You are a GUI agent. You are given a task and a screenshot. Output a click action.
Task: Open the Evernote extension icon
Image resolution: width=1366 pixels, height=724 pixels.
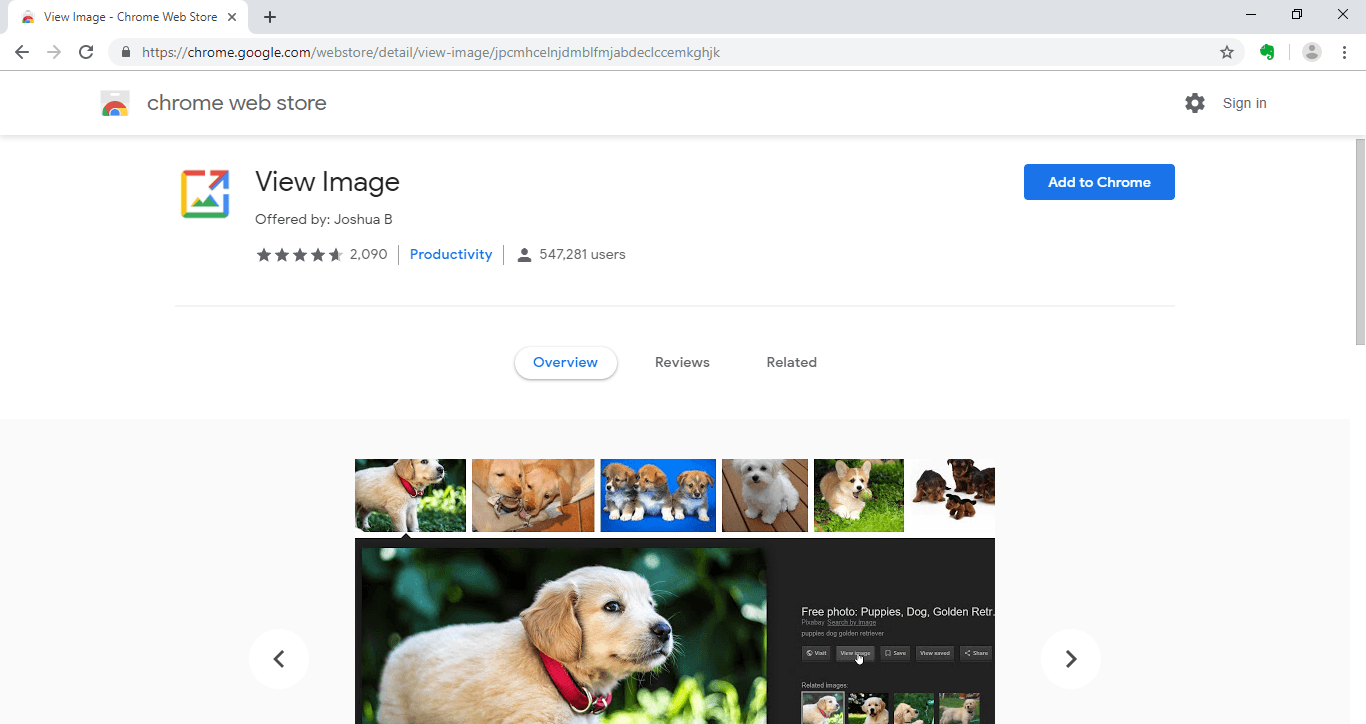pyautogui.click(x=1267, y=52)
